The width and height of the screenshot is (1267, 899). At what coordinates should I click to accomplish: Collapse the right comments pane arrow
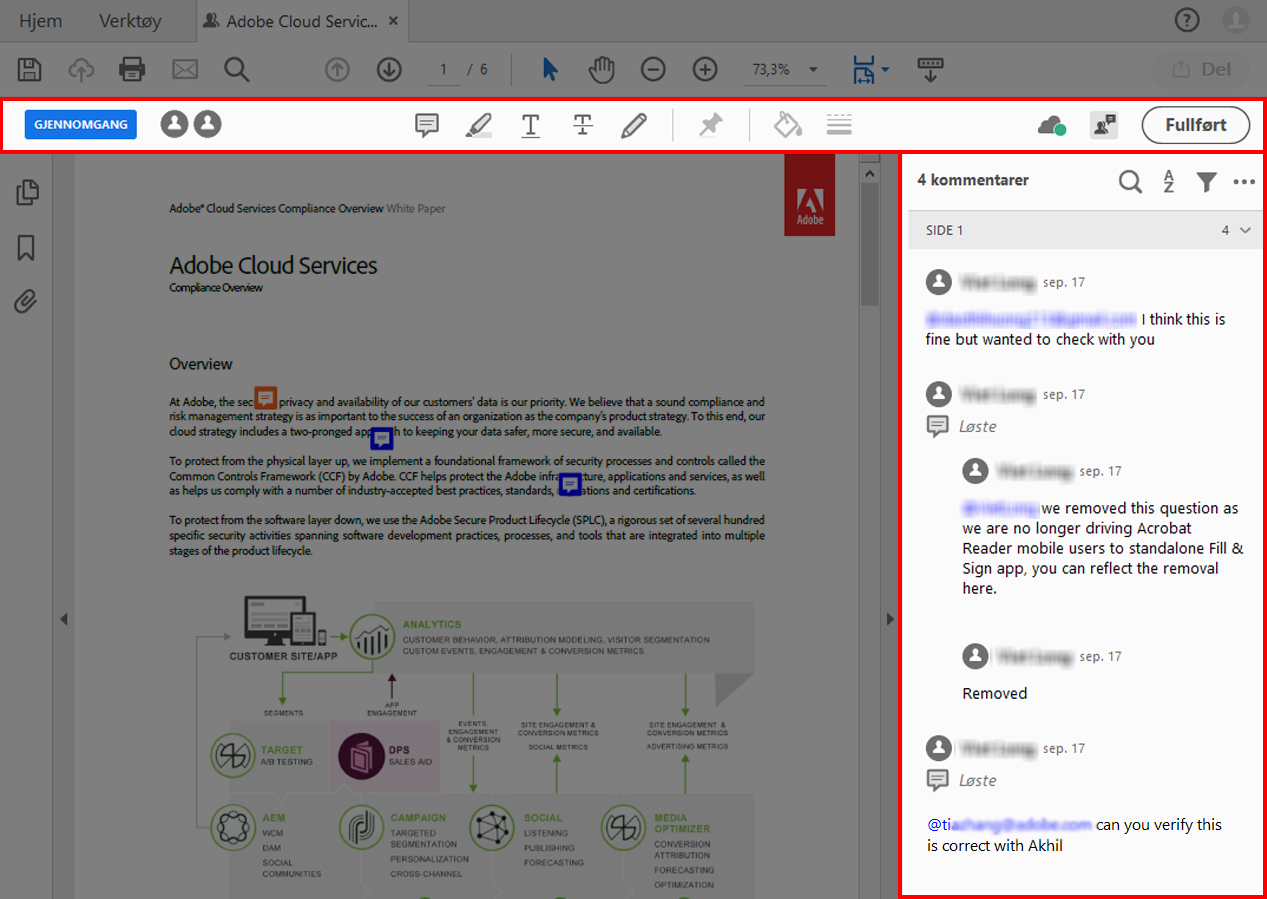tap(889, 619)
